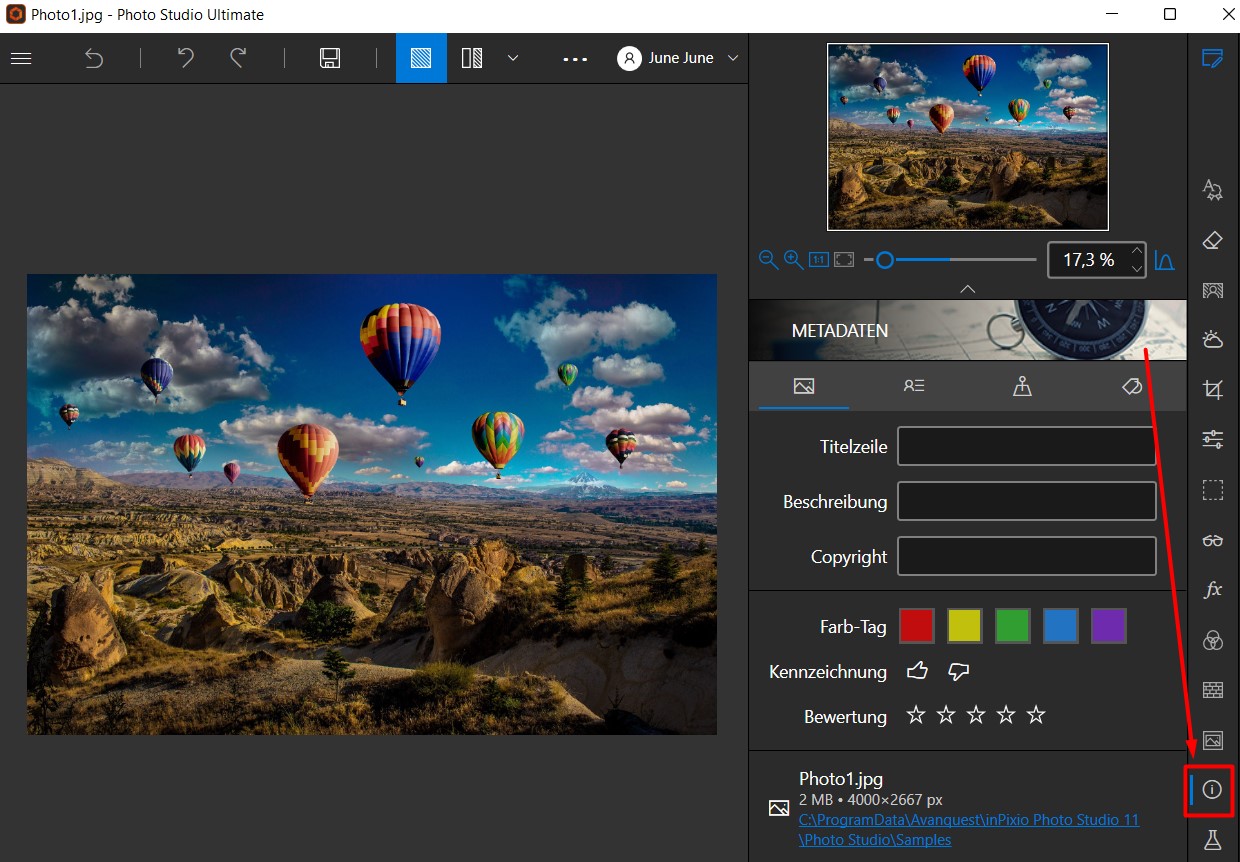Click the image file icon beside Photo1.jpg
Image resolution: width=1240 pixels, height=862 pixels.
779,808
